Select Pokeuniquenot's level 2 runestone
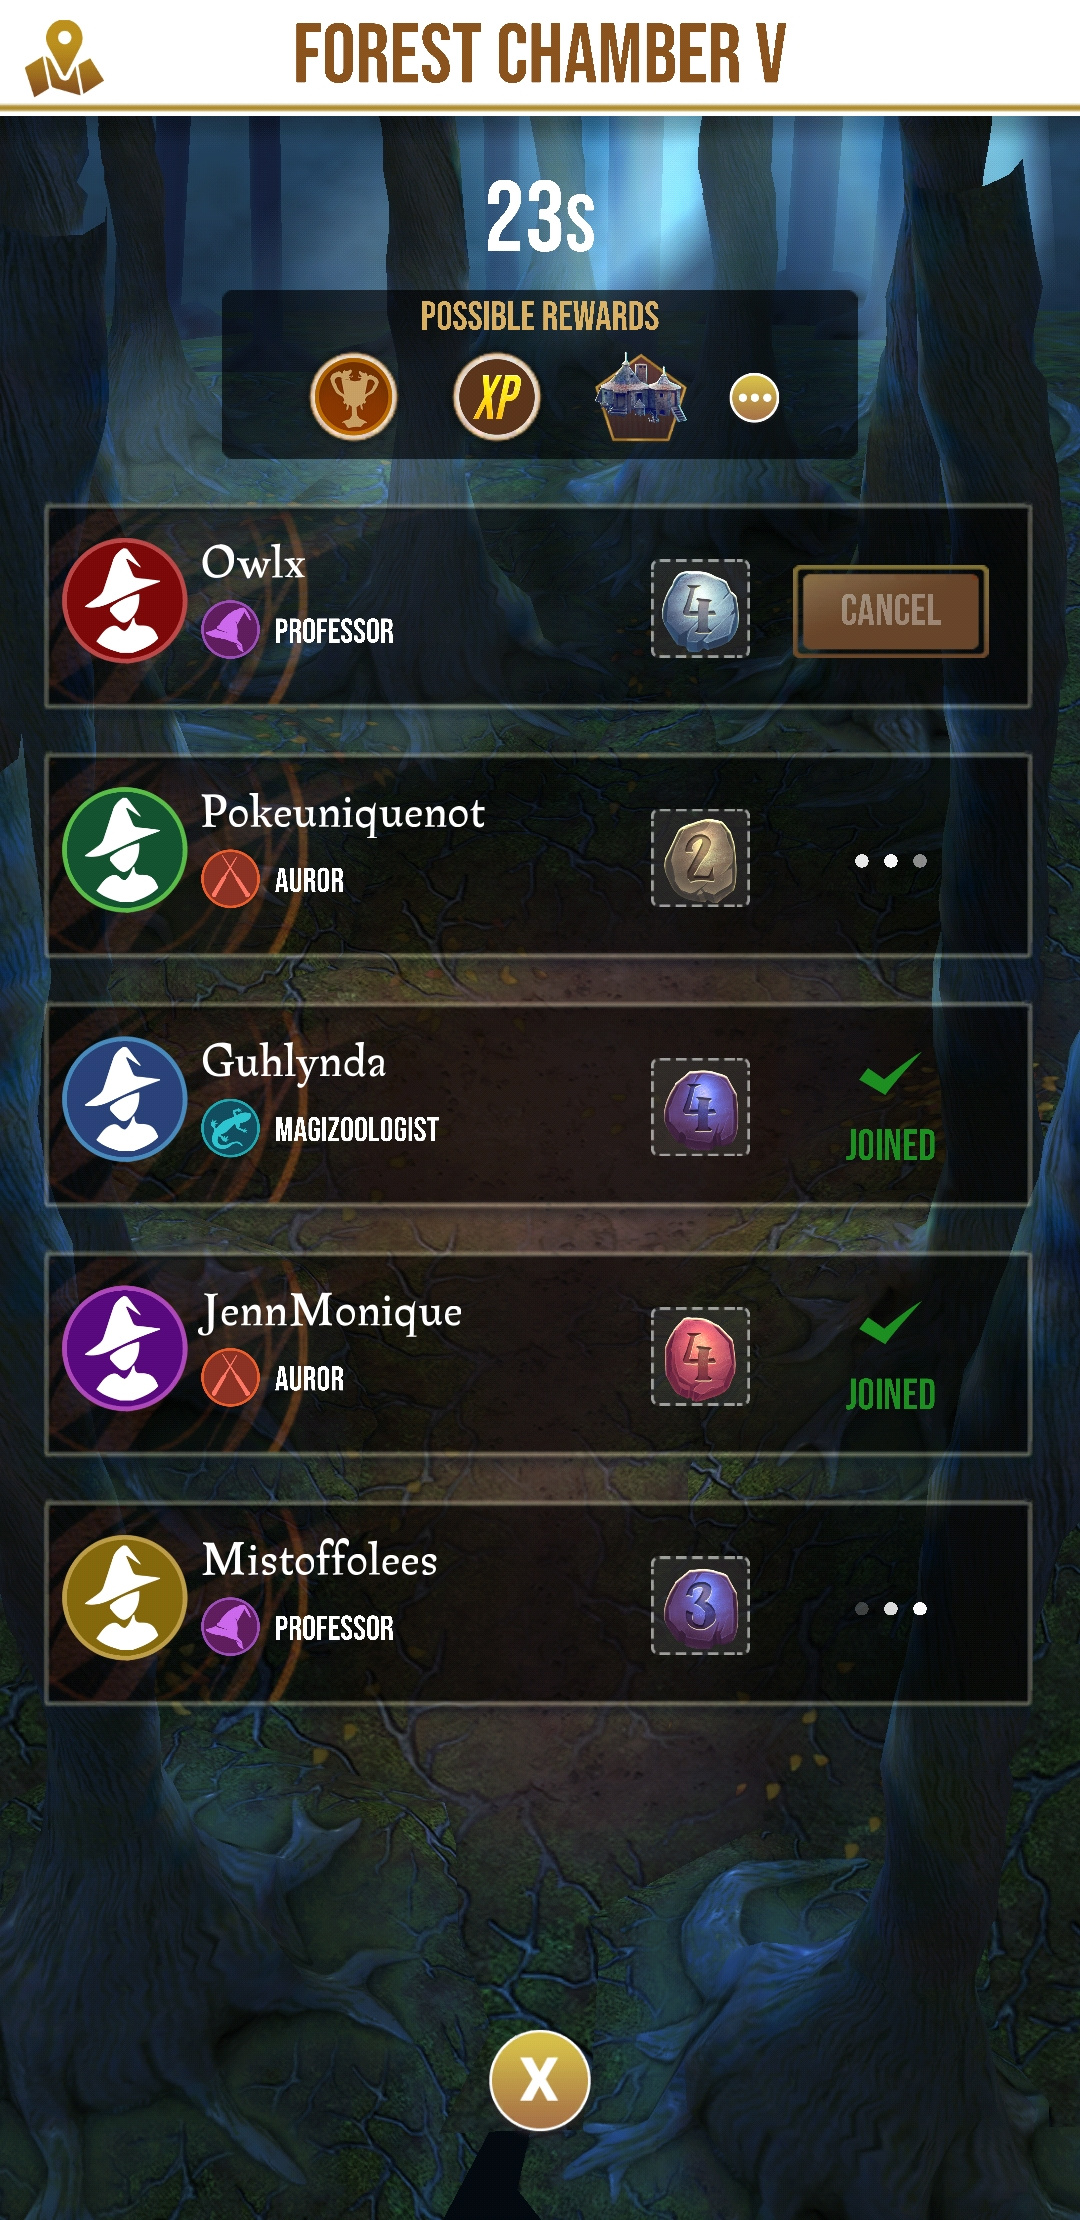Image resolution: width=1080 pixels, height=2220 pixels. tap(700, 858)
